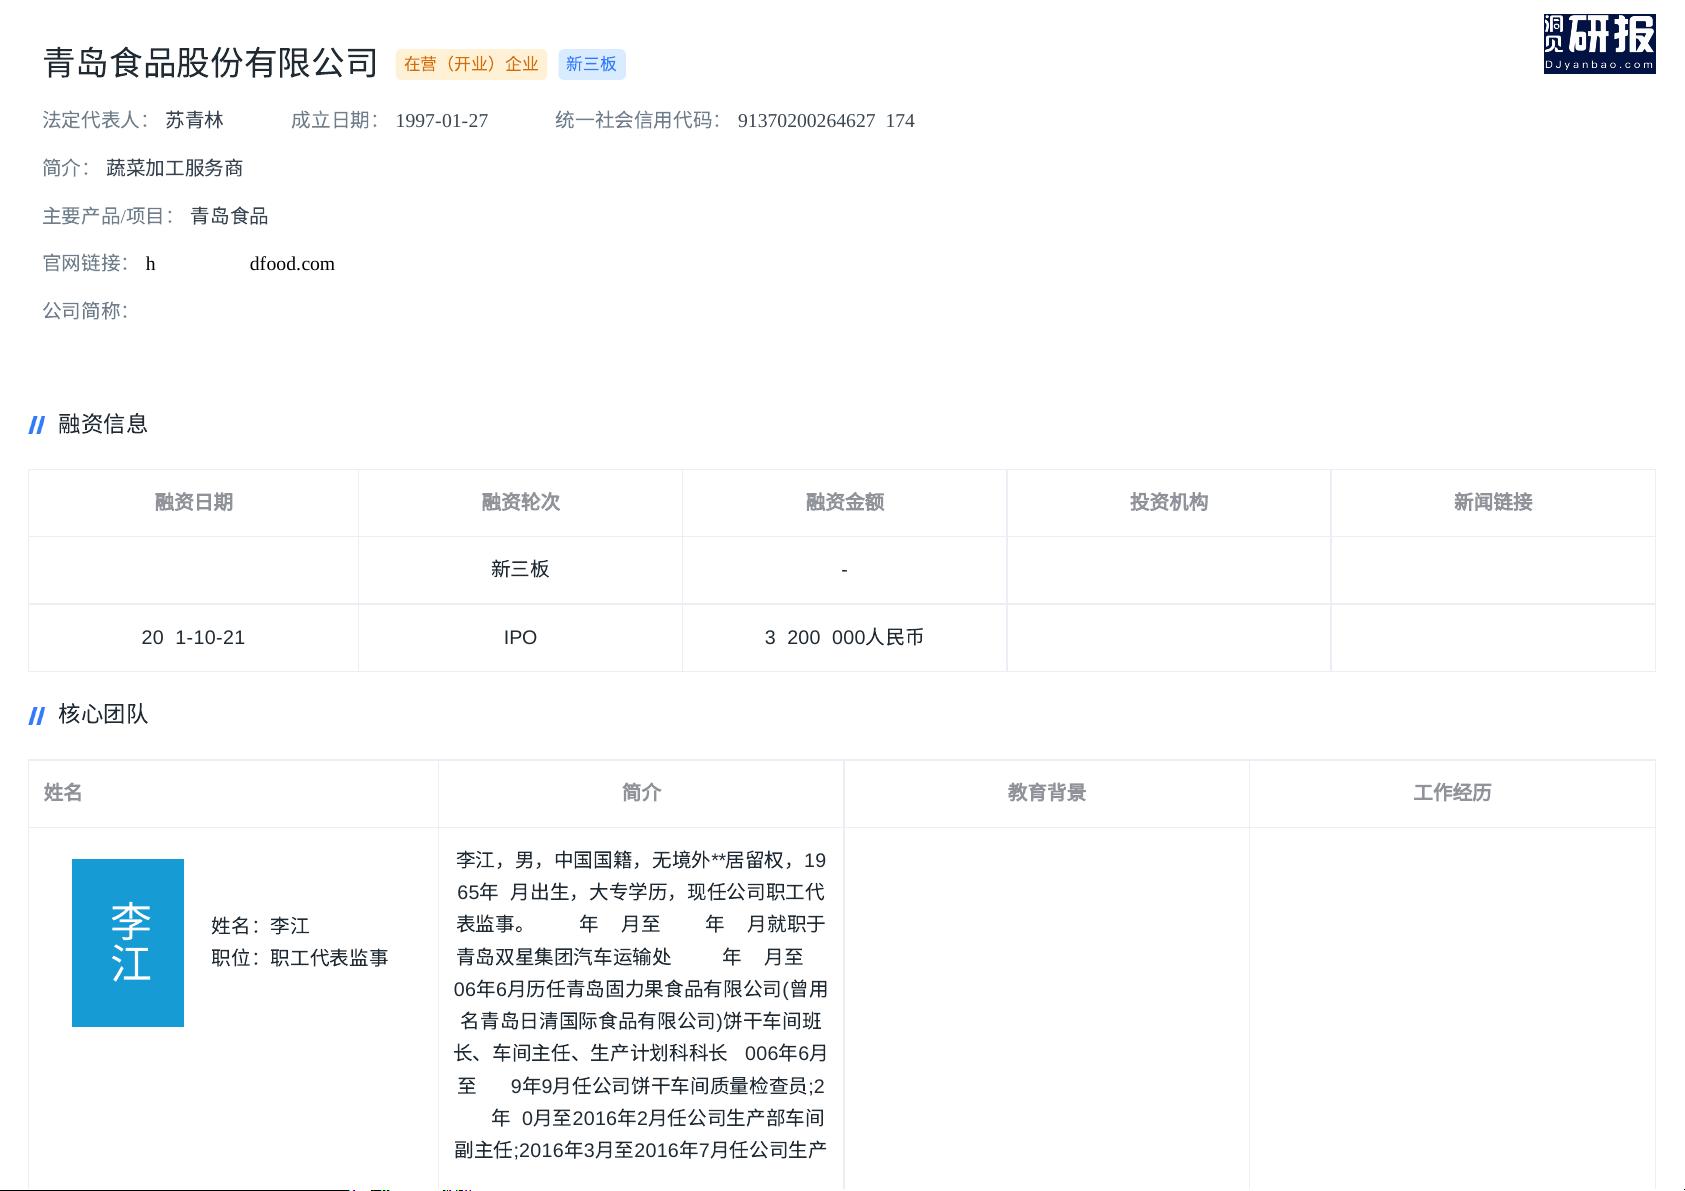The image size is (1685, 1191).
Task: Click the 1-10-21 financing date cell
Action: pos(193,637)
